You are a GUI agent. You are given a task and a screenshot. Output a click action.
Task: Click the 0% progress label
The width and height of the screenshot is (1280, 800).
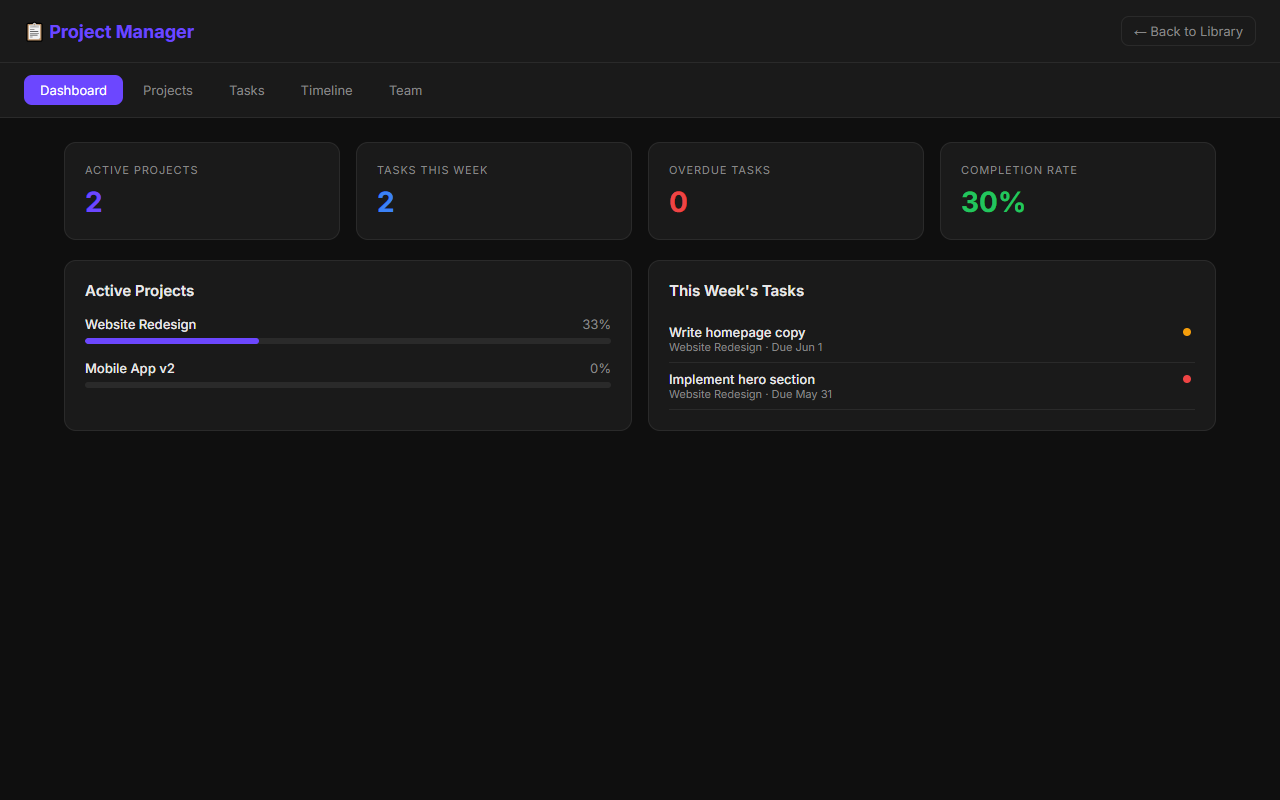coord(600,369)
